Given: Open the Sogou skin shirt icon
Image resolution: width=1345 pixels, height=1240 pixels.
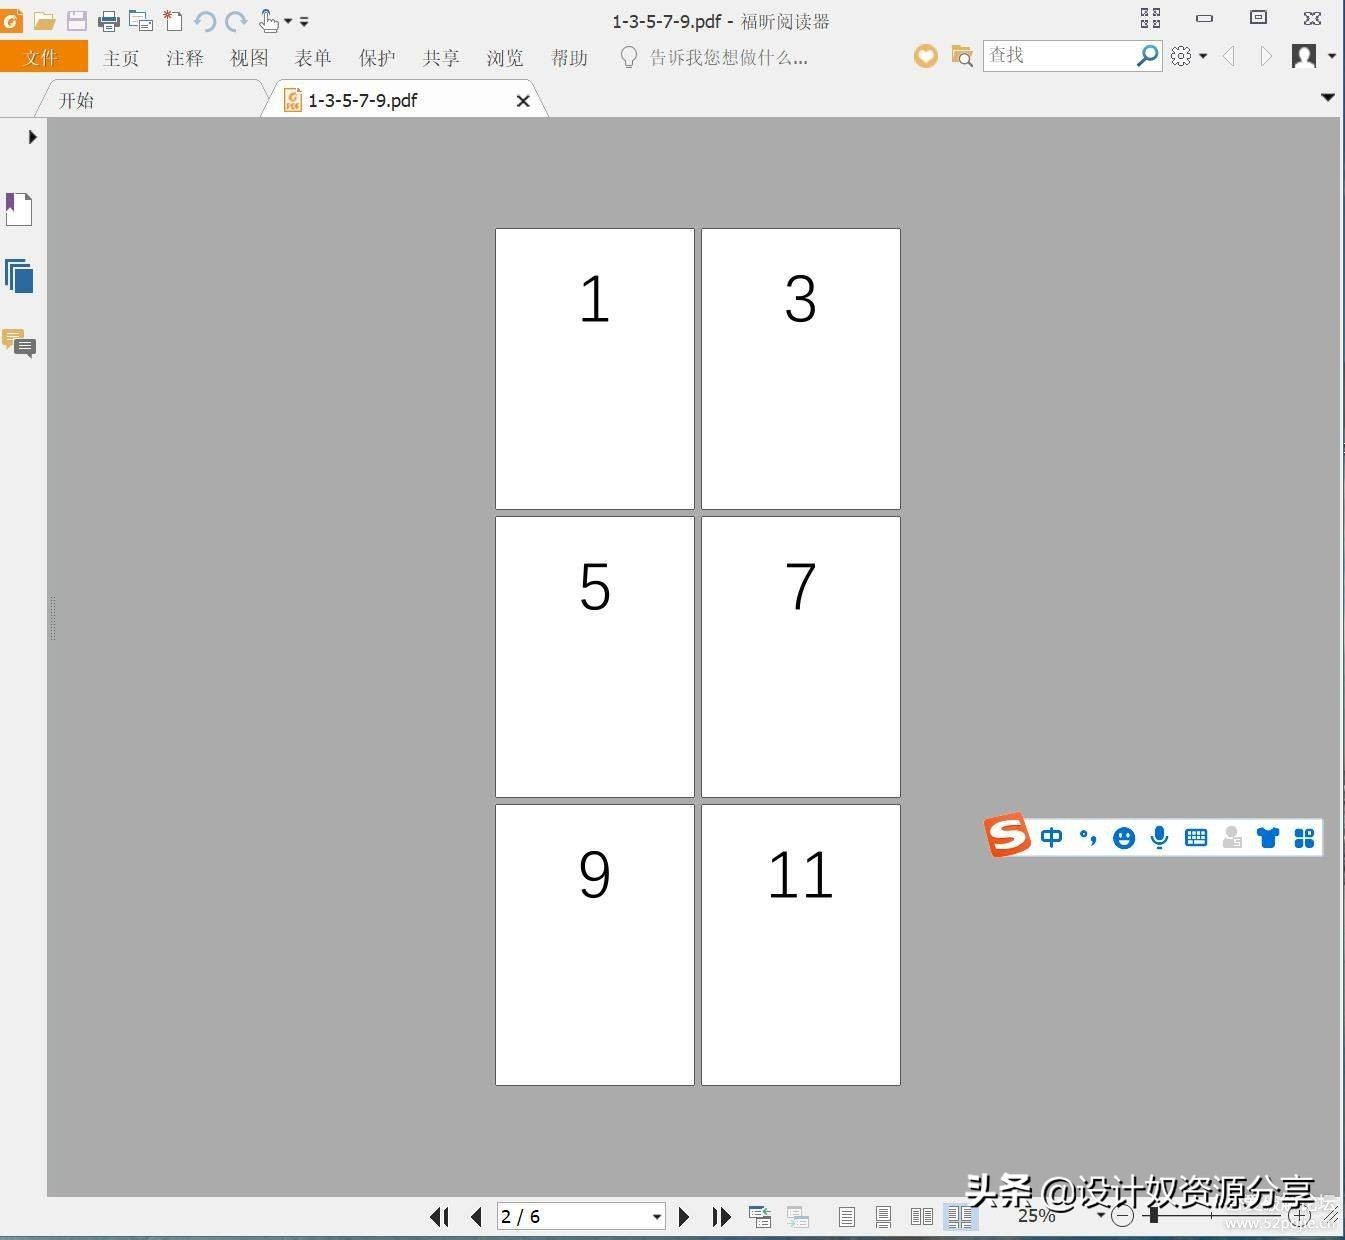Looking at the screenshot, I should (x=1268, y=837).
